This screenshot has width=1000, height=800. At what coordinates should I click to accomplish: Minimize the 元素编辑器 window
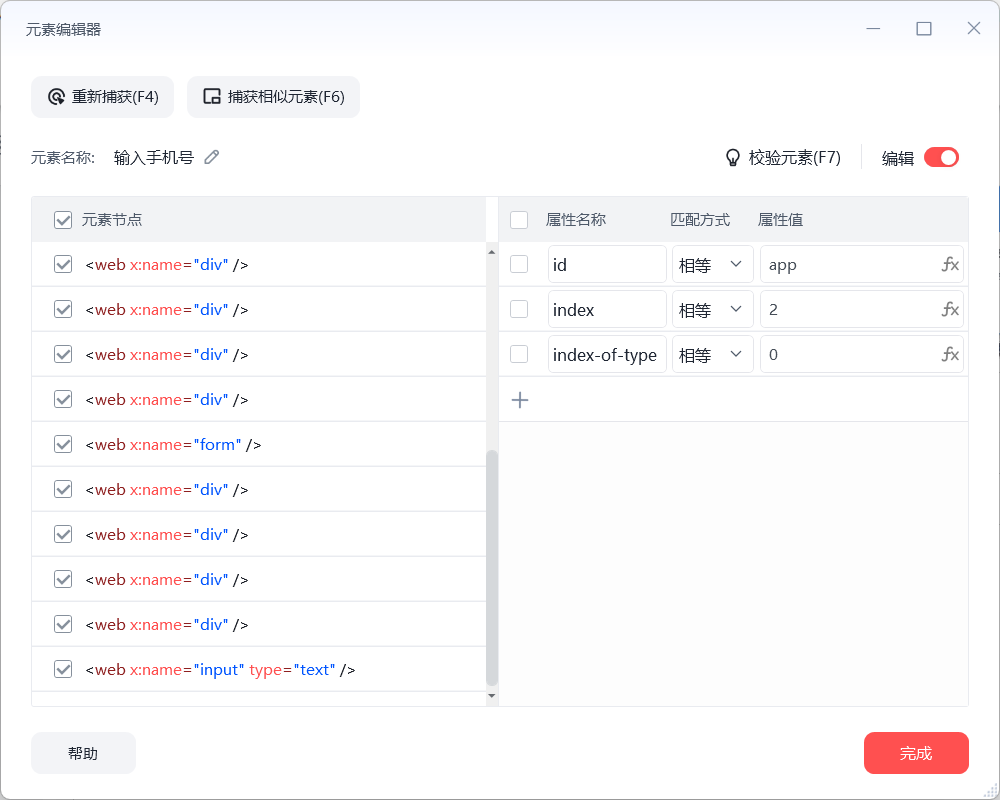(873, 29)
